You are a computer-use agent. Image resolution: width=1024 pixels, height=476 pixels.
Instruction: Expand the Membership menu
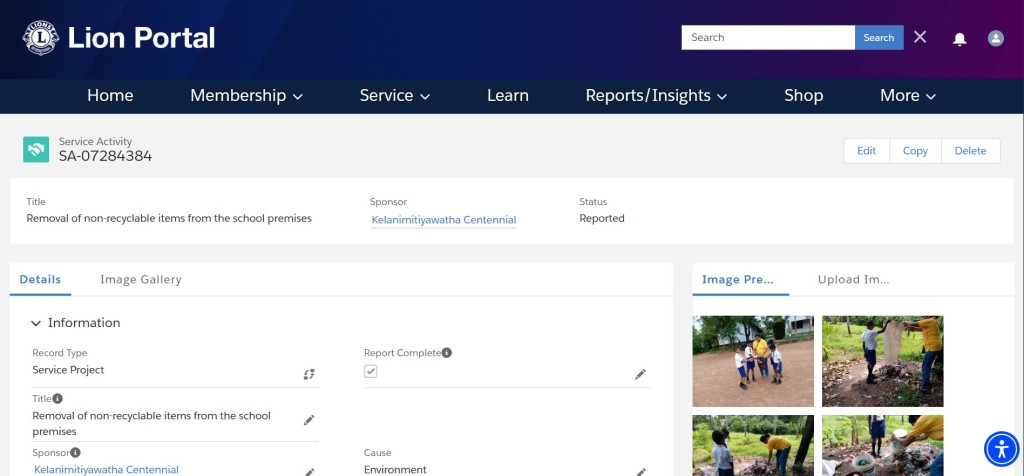[x=246, y=95]
